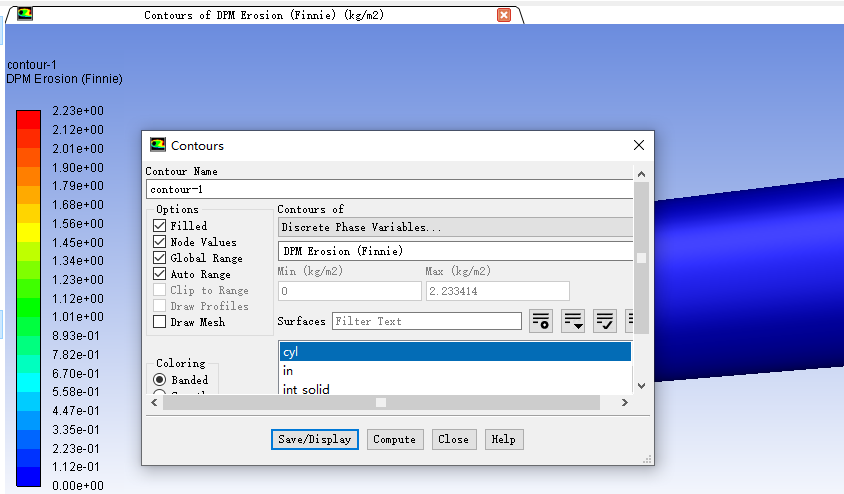Open the Discrete Phase Variables dropdown

point(455,227)
